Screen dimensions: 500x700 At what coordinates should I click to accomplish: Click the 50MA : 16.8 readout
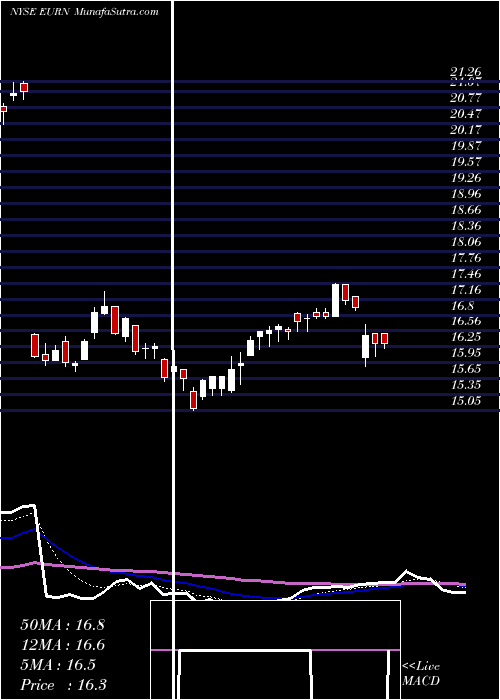62,625
